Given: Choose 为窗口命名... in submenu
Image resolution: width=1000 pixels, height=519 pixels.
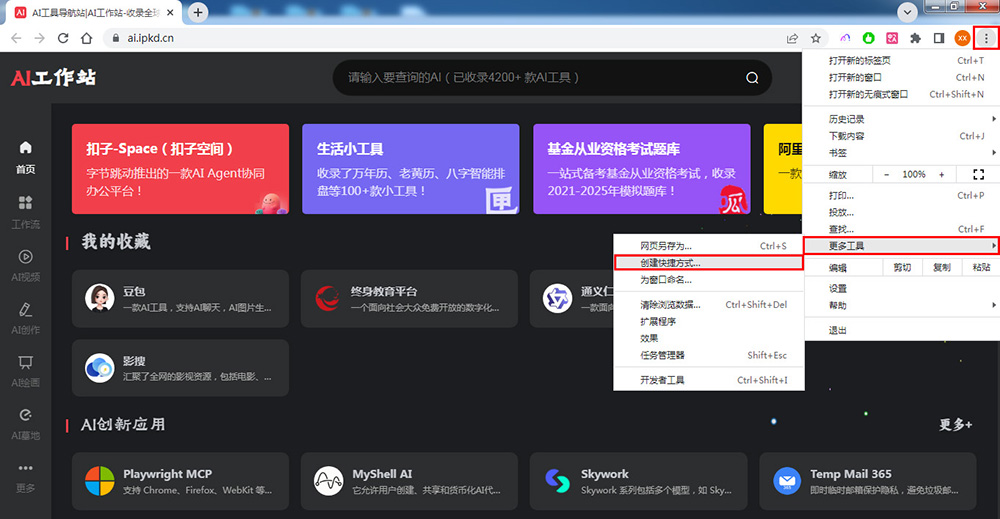Looking at the screenshot, I should (x=709, y=279).
